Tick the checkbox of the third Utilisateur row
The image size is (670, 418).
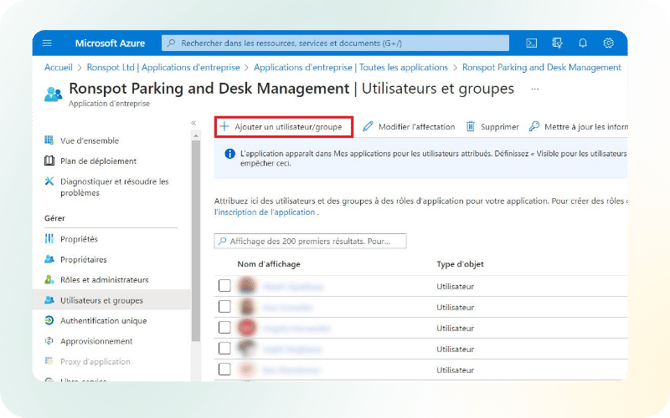224,327
